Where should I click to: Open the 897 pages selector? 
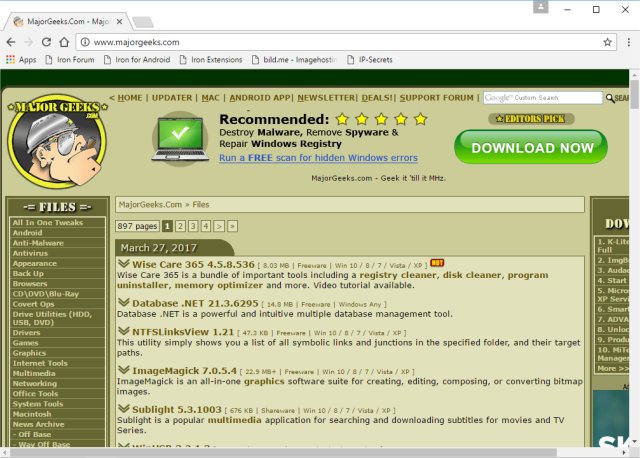pos(137,226)
